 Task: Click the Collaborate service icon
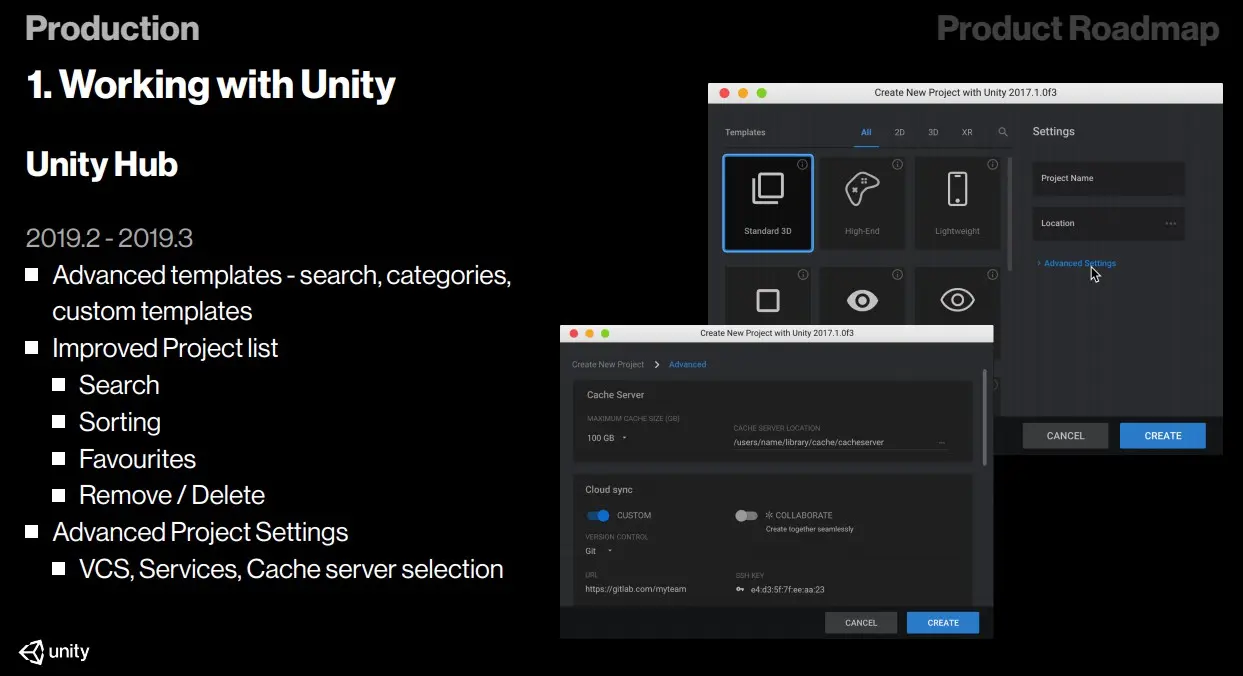click(769, 516)
